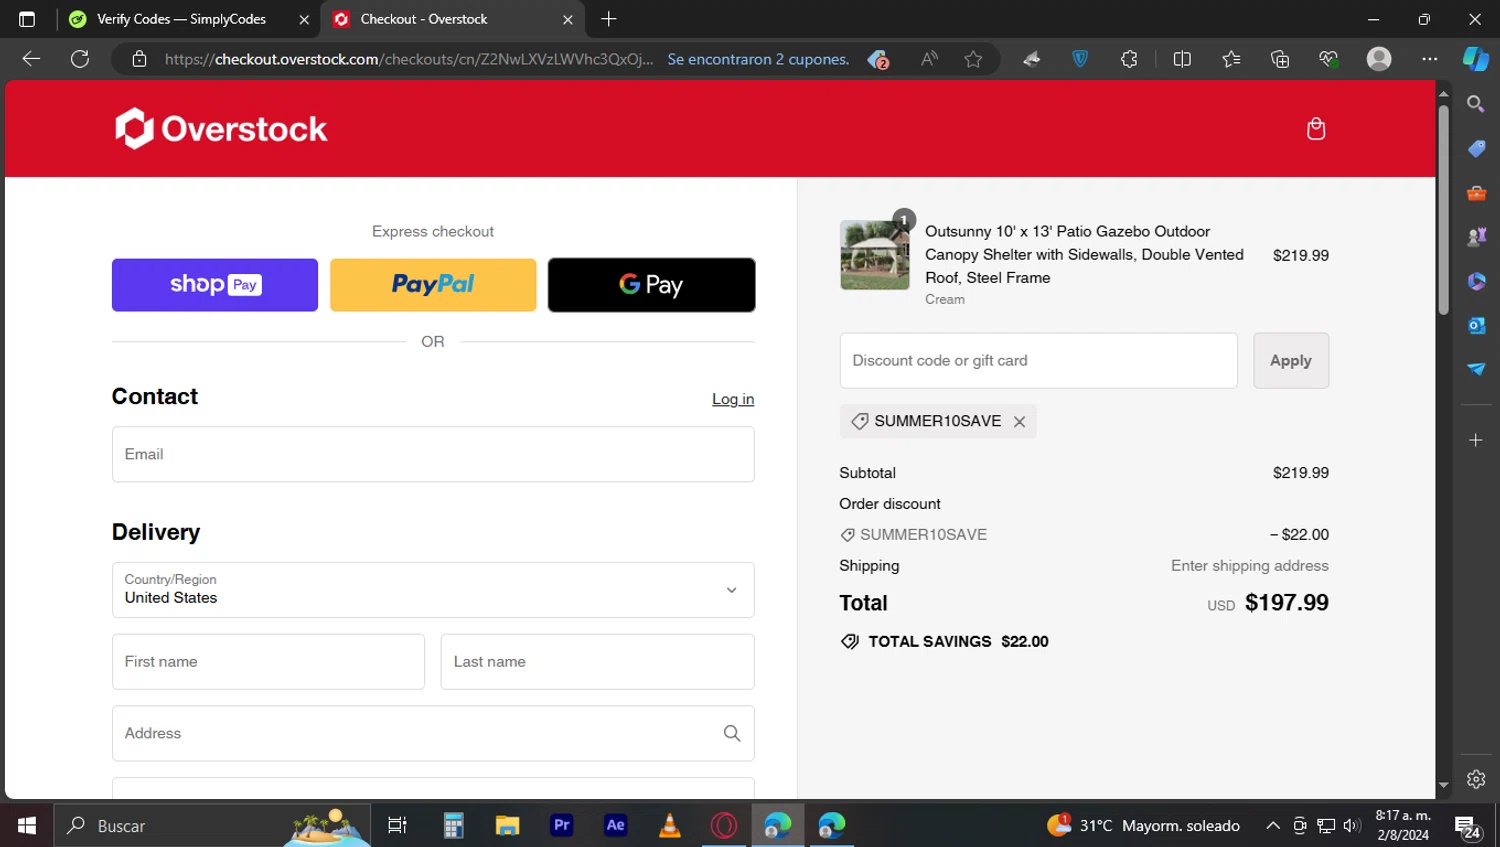Open sidebar Shopping tag icon

point(1476,148)
